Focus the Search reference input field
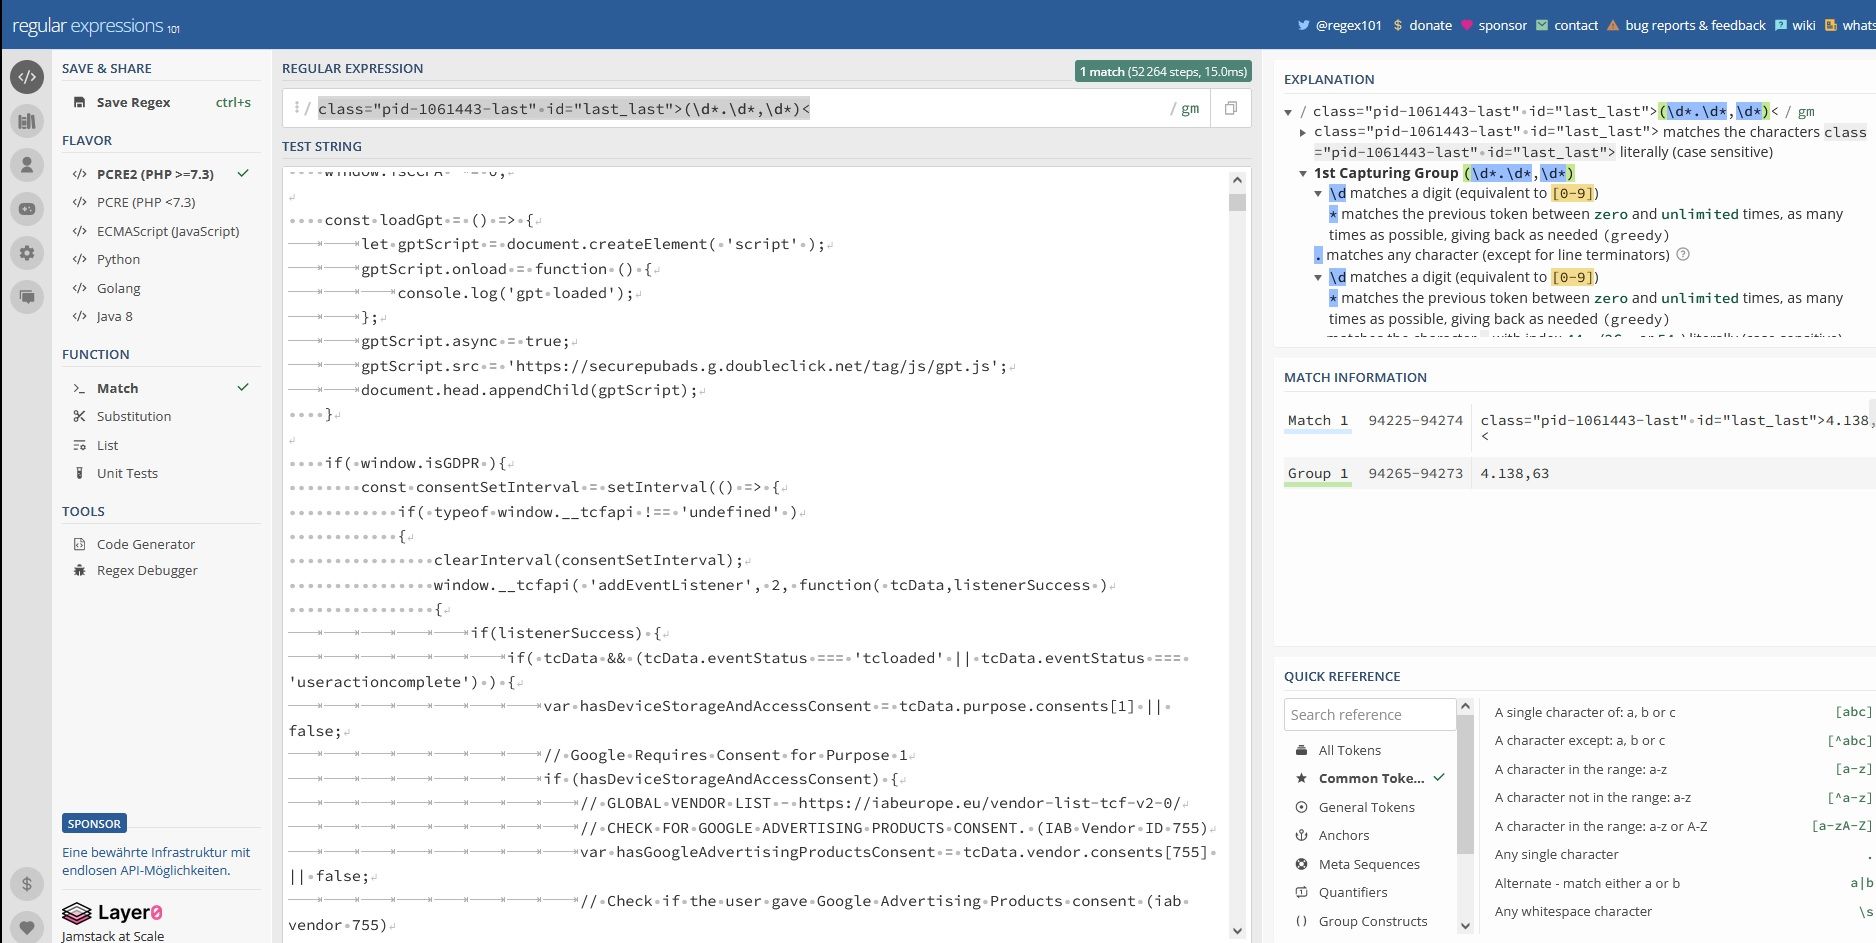Image resolution: width=1876 pixels, height=943 pixels. click(1368, 714)
